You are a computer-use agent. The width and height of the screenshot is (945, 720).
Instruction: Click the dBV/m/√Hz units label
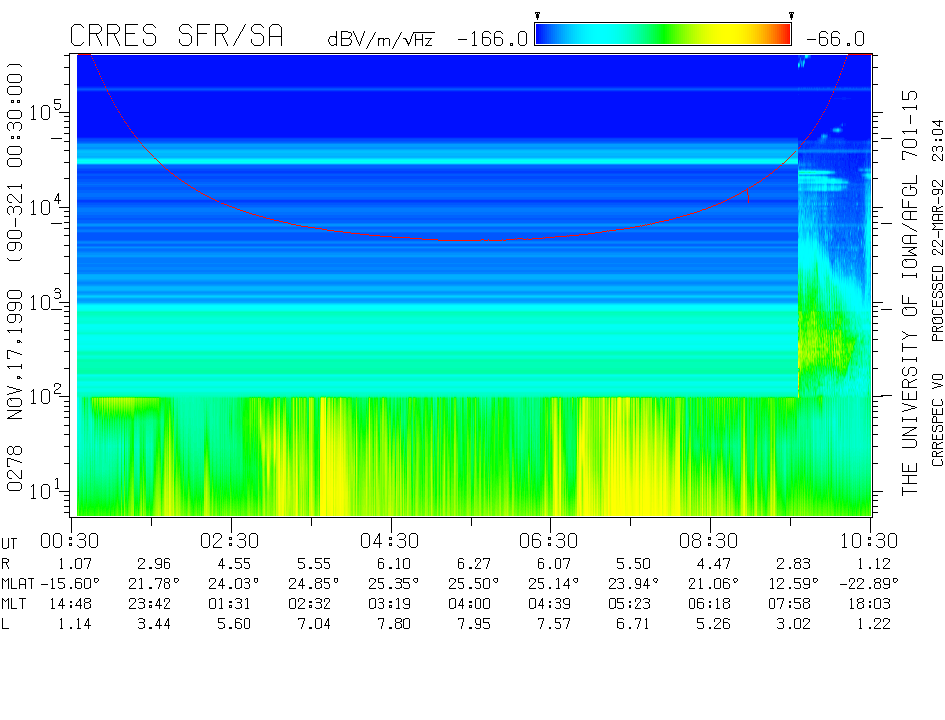coord(380,40)
